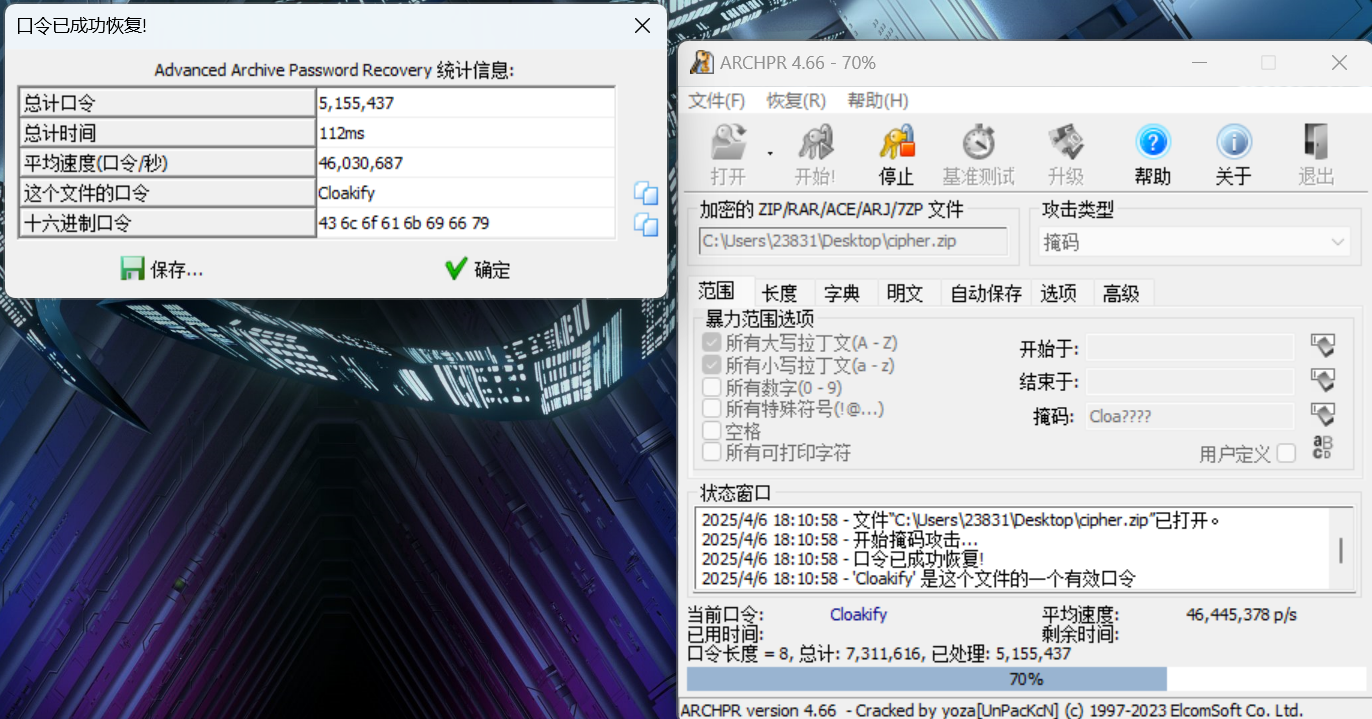Copy the file password Cloakify via icon
Viewport: 1372px width, 719px height.
(x=646, y=194)
